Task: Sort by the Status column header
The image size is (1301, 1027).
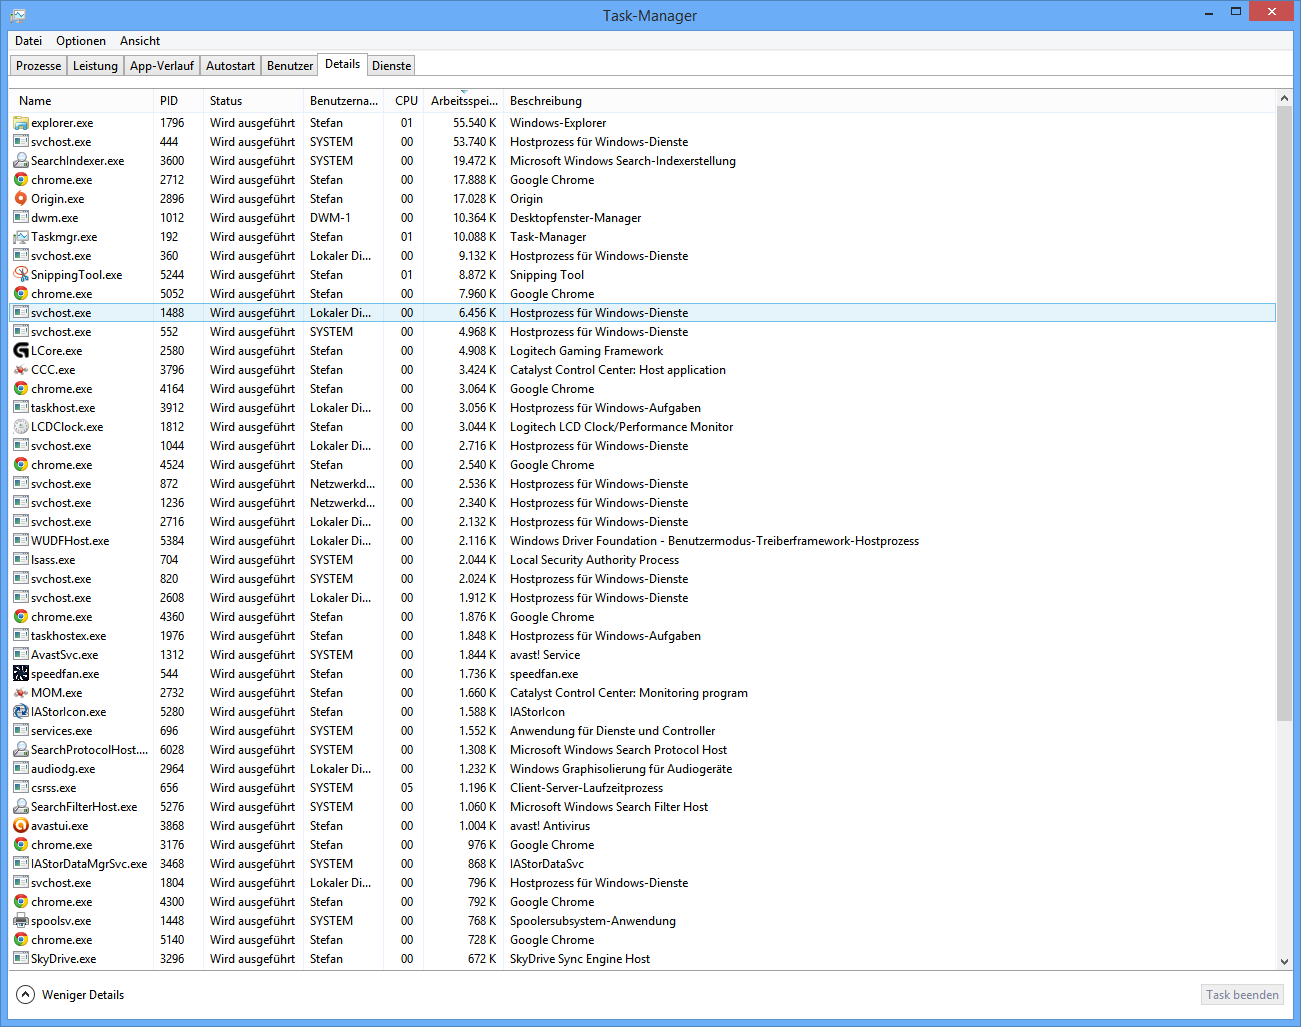Action: [x=252, y=101]
